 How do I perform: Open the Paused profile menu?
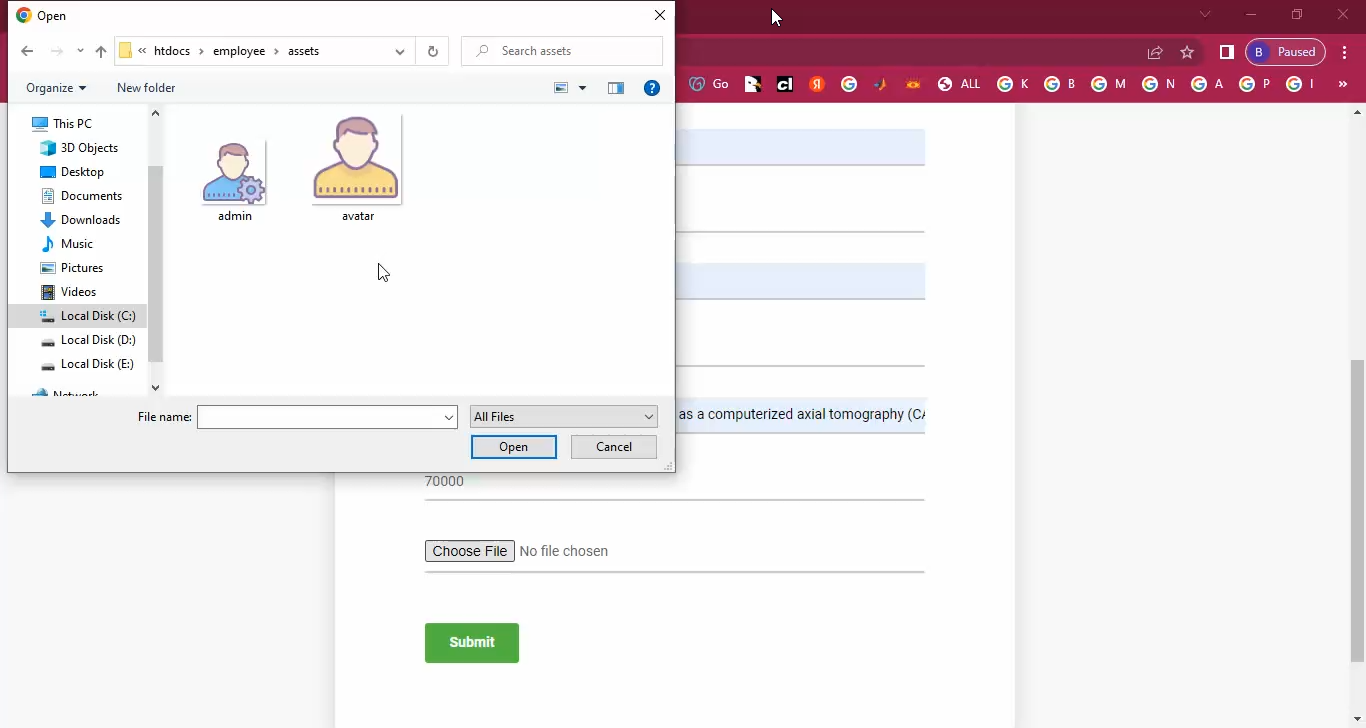point(1286,52)
